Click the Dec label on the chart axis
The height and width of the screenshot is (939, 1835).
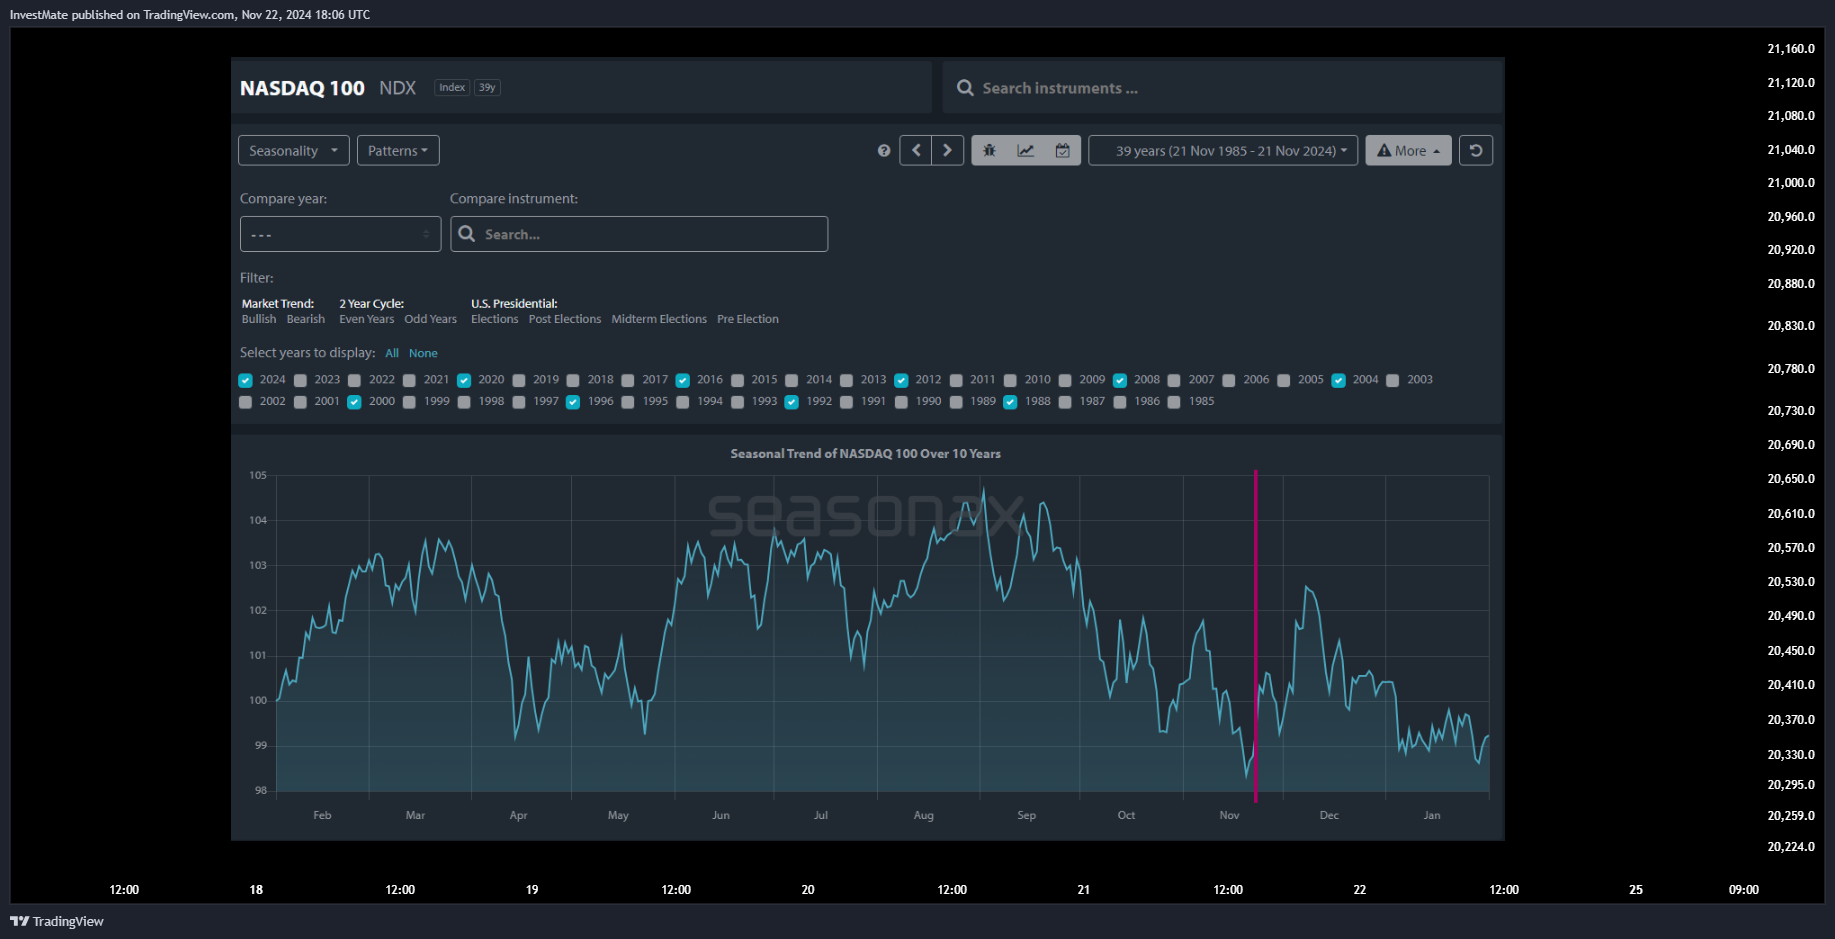tap(1329, 815)
